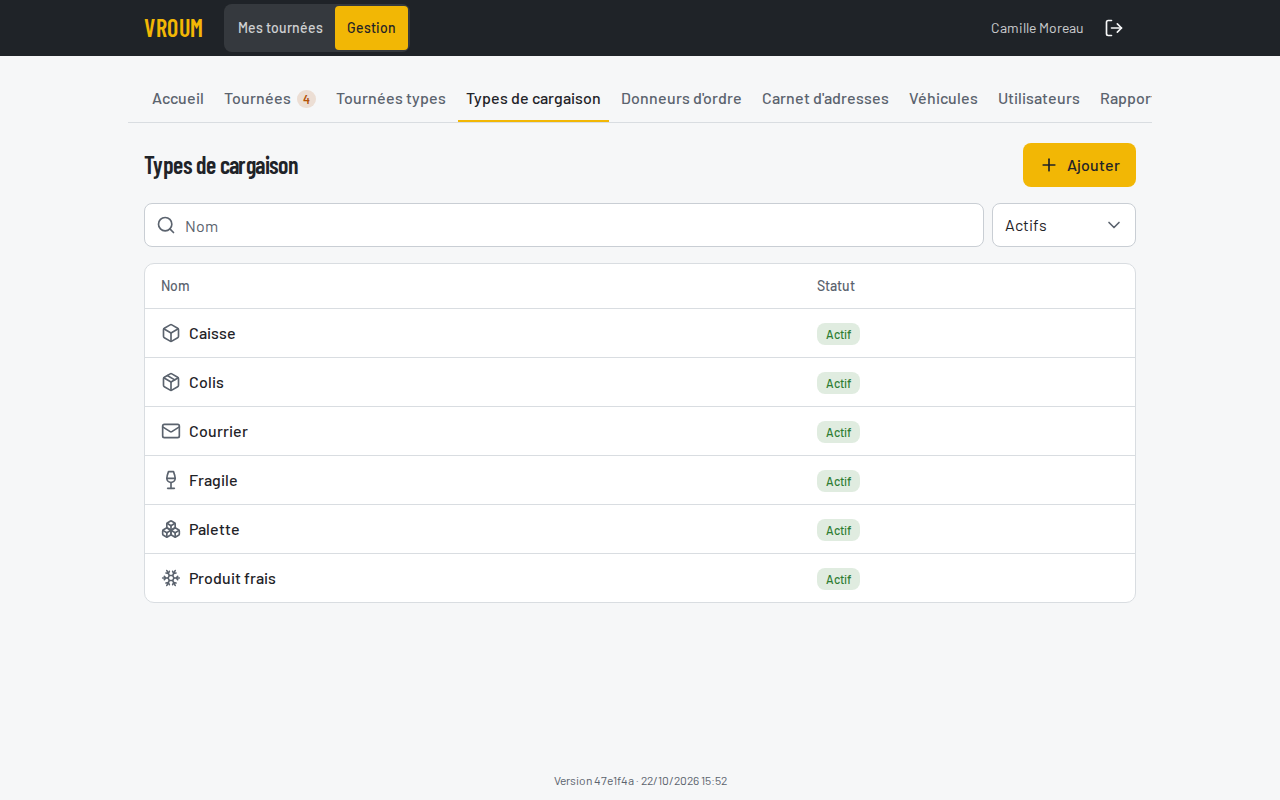
Task: Open the Produit frais row
Action: [640, 578]
